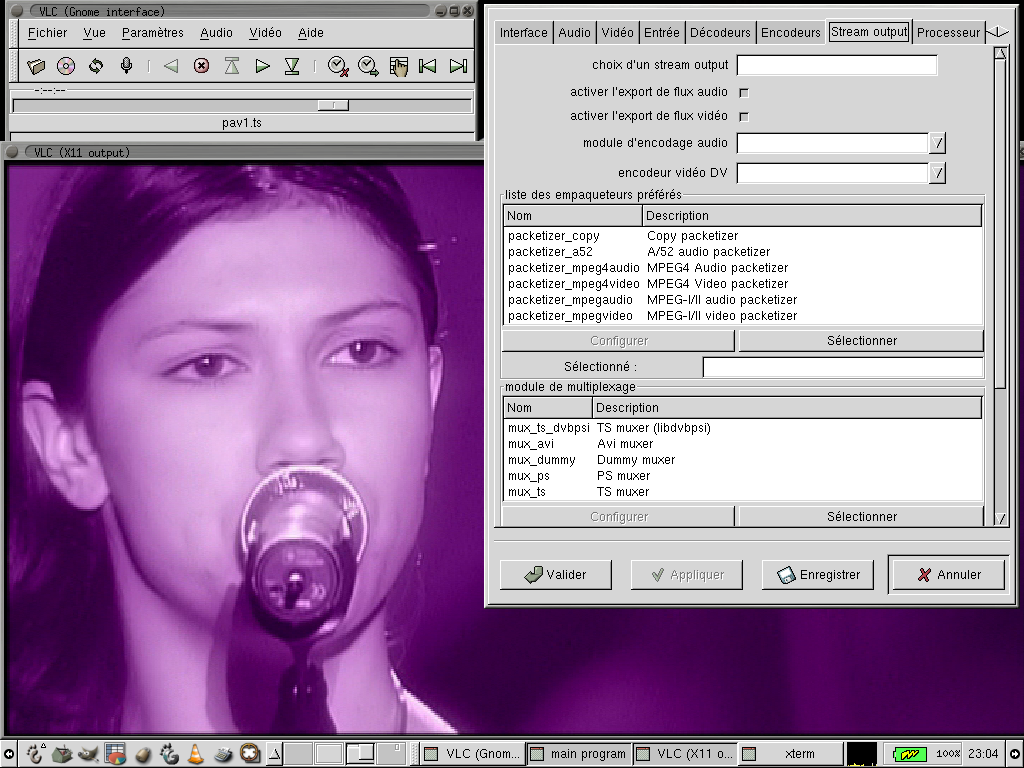
Task: Enable 'activer l'export de flux audio' checkbox
Action: tap(743, 93)
